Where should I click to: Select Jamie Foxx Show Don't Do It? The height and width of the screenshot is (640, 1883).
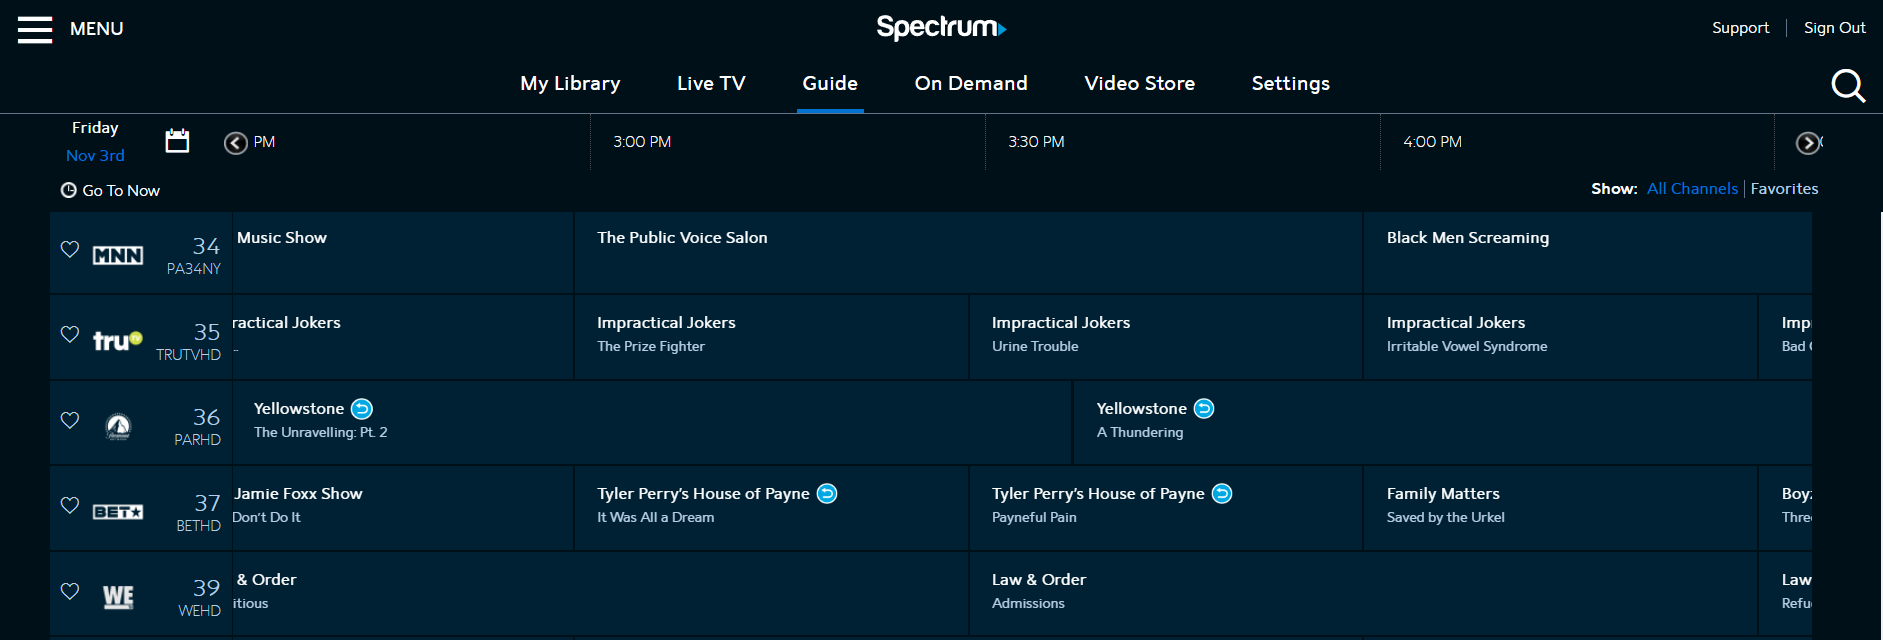click(403, 508)
